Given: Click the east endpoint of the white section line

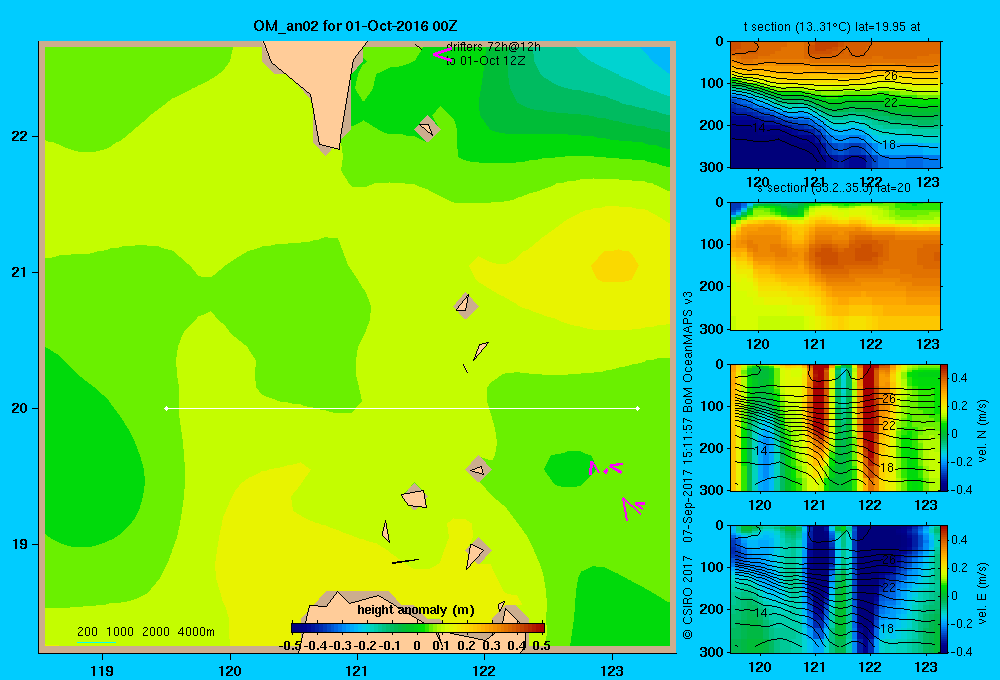Looking at the screenshot, I should [638, 408].
